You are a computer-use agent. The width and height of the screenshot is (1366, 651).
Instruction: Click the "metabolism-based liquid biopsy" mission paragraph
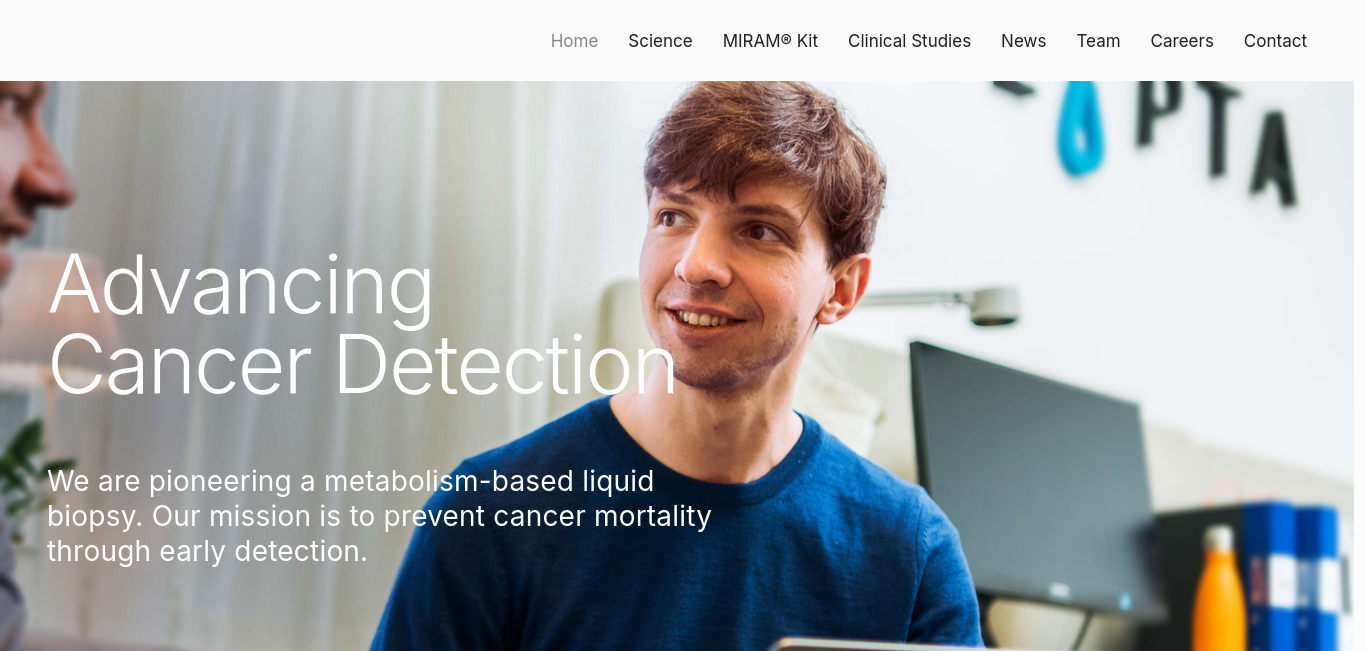(x=379, y=516)
